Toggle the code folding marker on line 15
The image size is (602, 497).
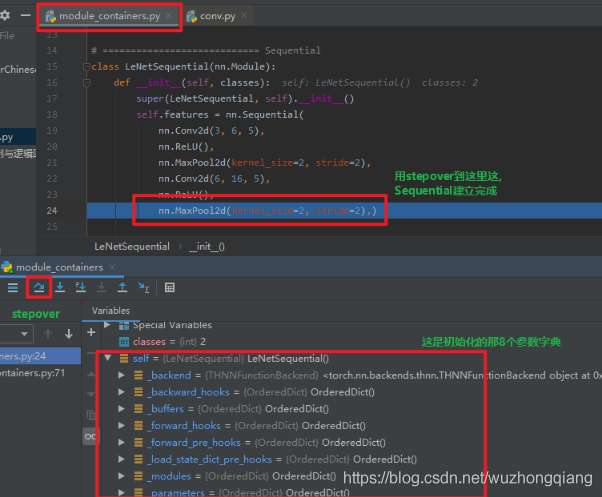tap(87, 67)
